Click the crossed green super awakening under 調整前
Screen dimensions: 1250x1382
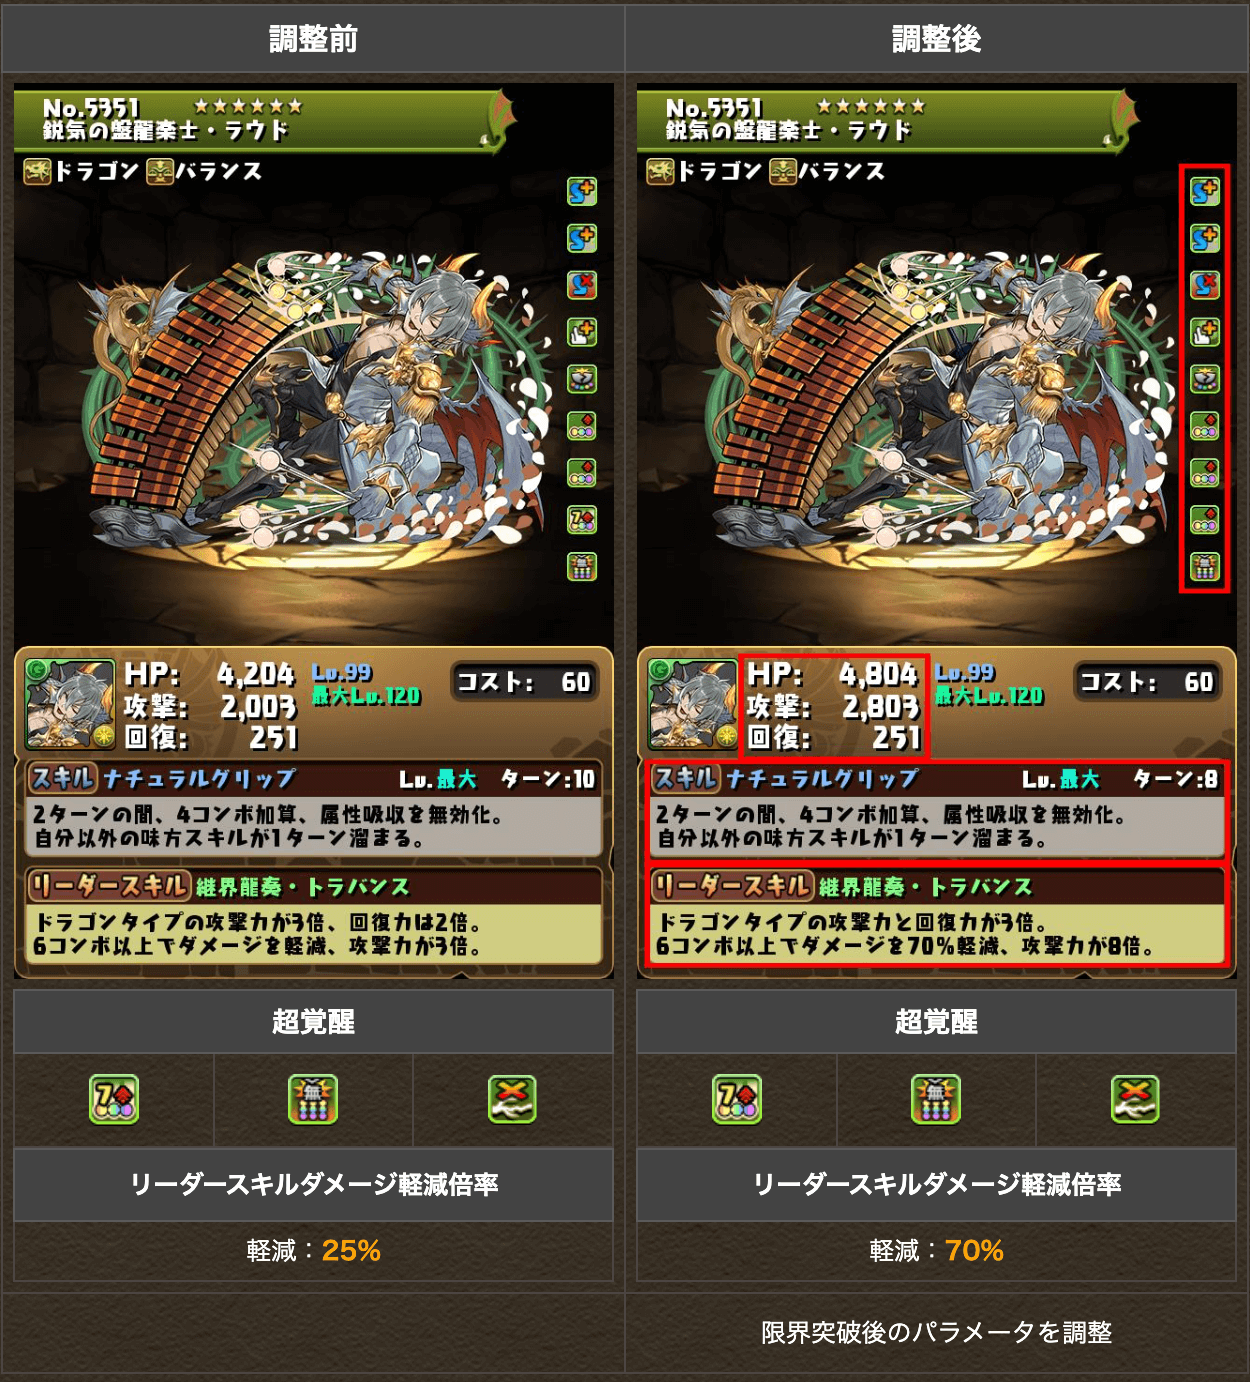click(x=512, y=1099)
